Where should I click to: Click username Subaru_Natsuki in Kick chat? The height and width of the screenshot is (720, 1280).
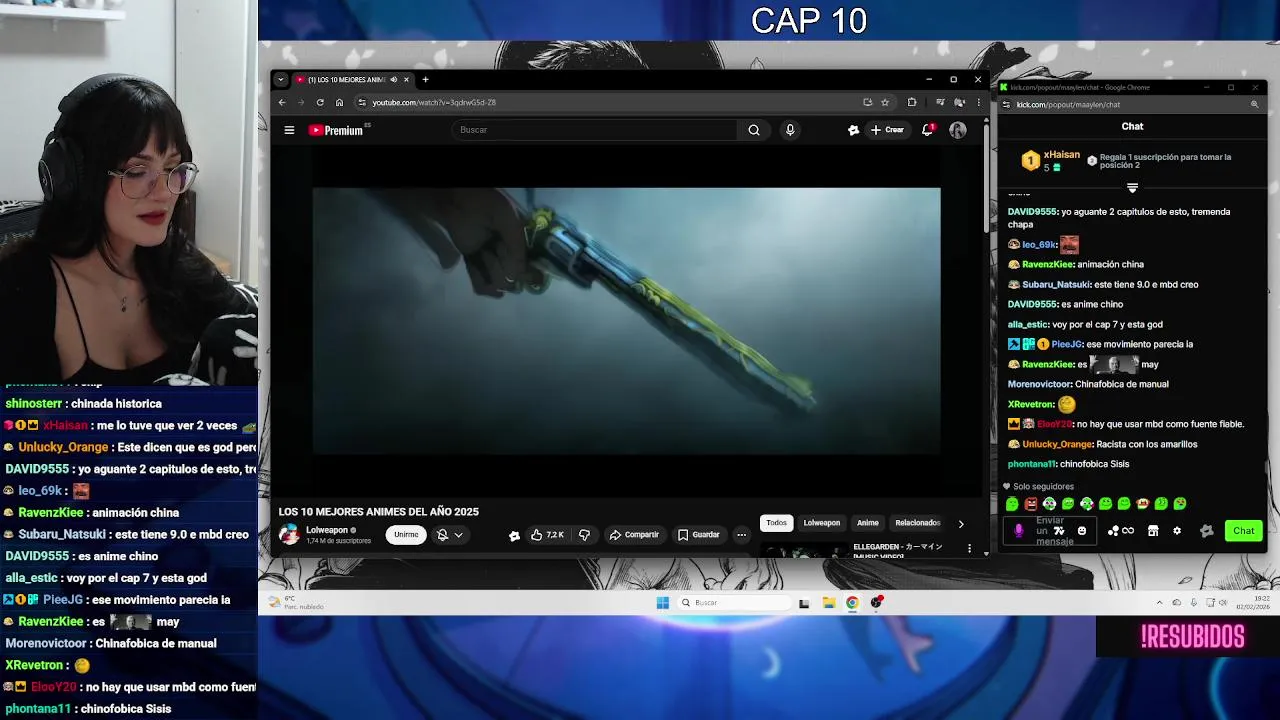coord(1056,284)
